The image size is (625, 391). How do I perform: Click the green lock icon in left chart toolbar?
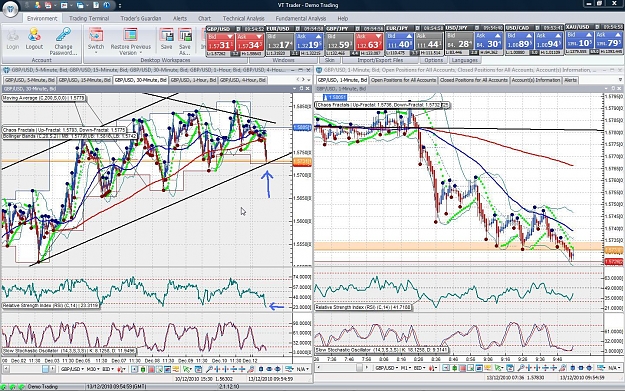click(x=143, y=369)
